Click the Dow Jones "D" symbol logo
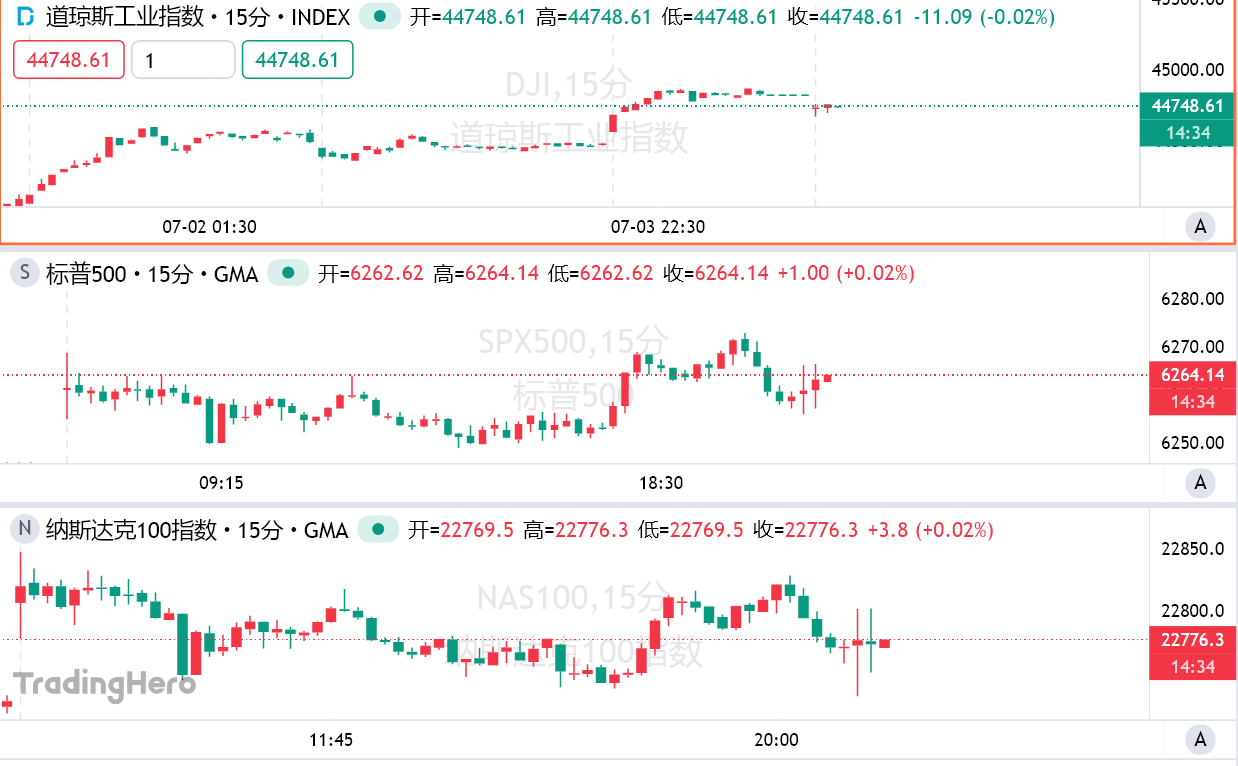Viewport: 1238px width, 766px height. [27, 17]
